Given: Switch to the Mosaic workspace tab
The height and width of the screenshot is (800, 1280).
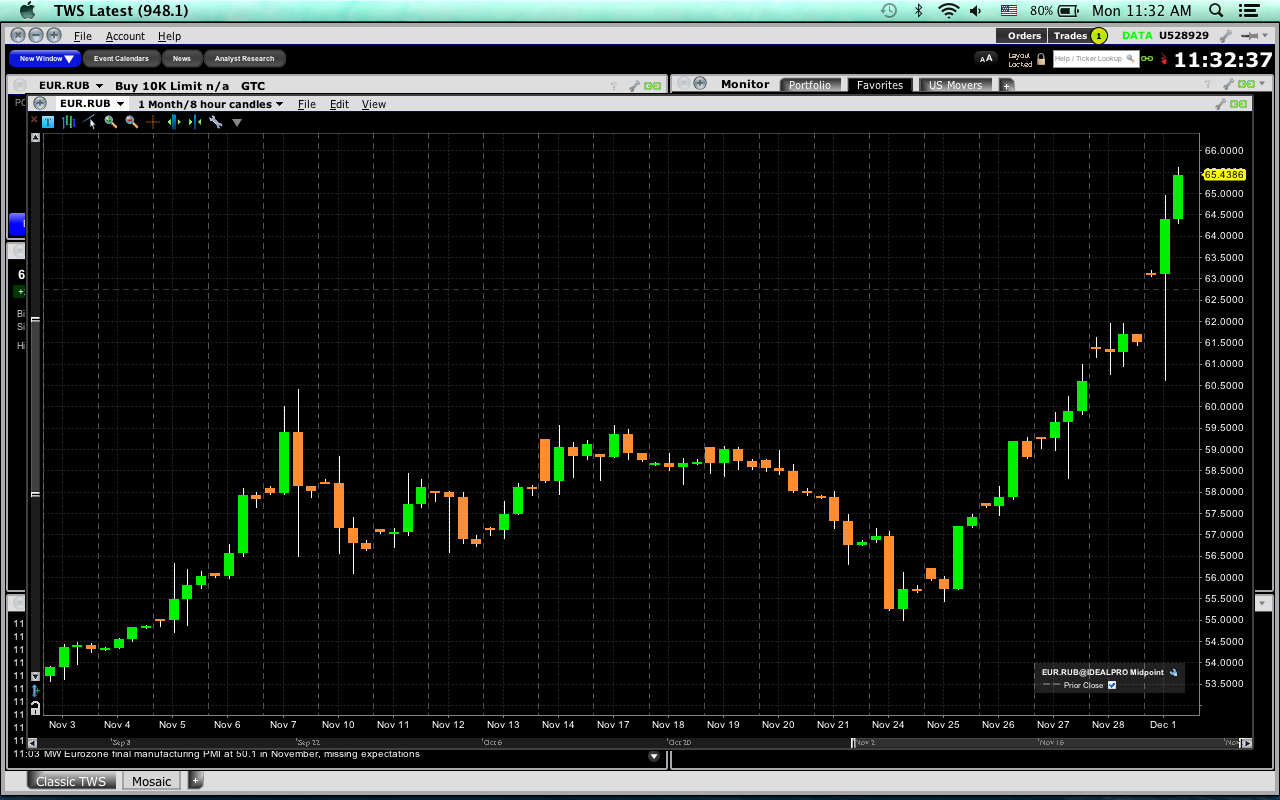Looking at the screenshot, I should coord(152,781).
